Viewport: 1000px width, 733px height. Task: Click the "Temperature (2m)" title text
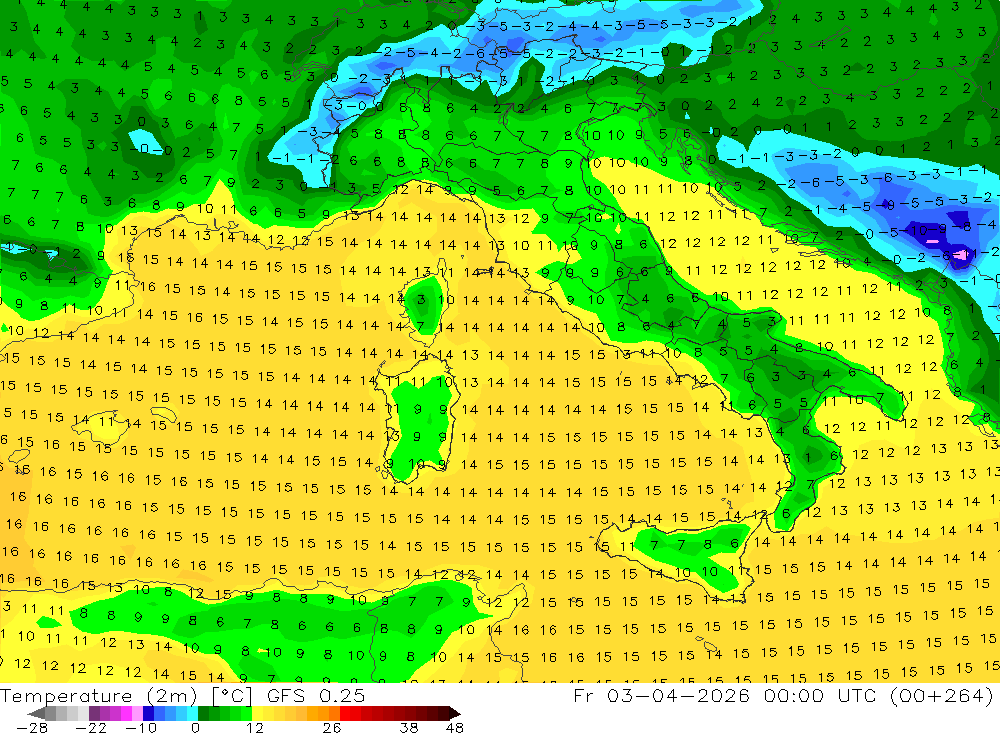[x=99, y=696]
